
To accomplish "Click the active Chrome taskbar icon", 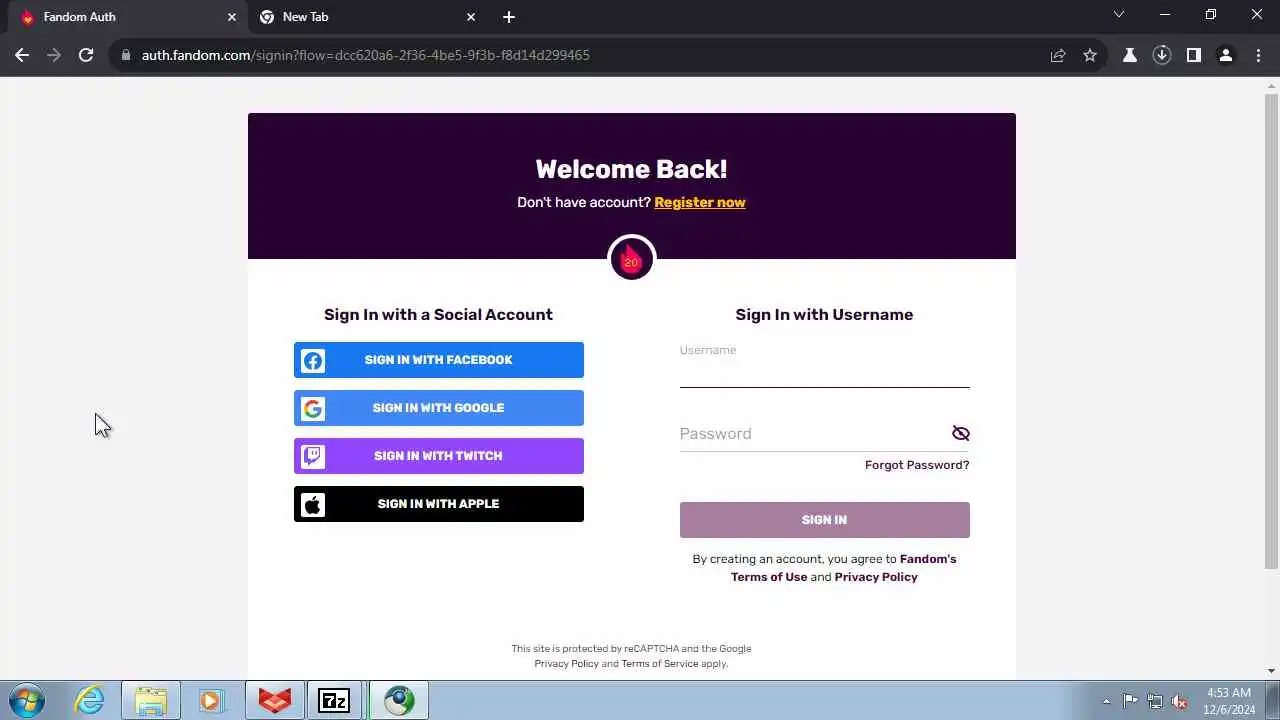I will coord(399,700).
